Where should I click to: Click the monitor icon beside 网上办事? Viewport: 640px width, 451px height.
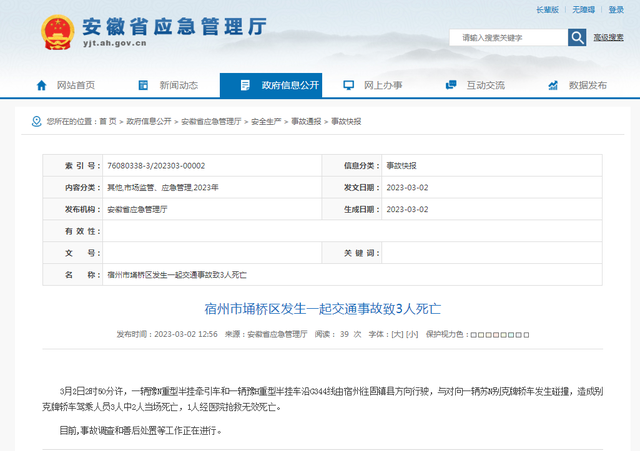coord(348,85)
